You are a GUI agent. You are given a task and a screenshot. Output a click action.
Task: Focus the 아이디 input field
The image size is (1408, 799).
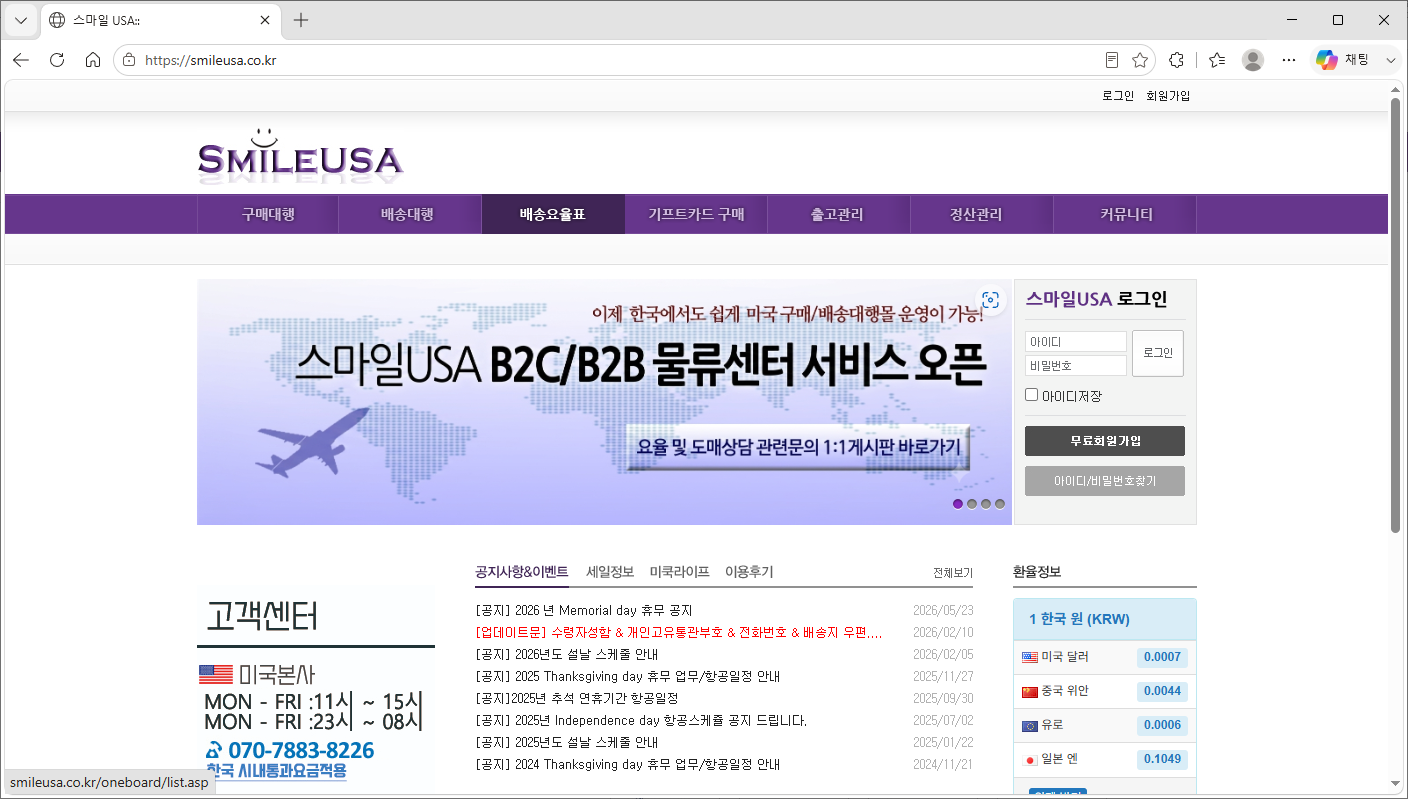coord(1076,342)
